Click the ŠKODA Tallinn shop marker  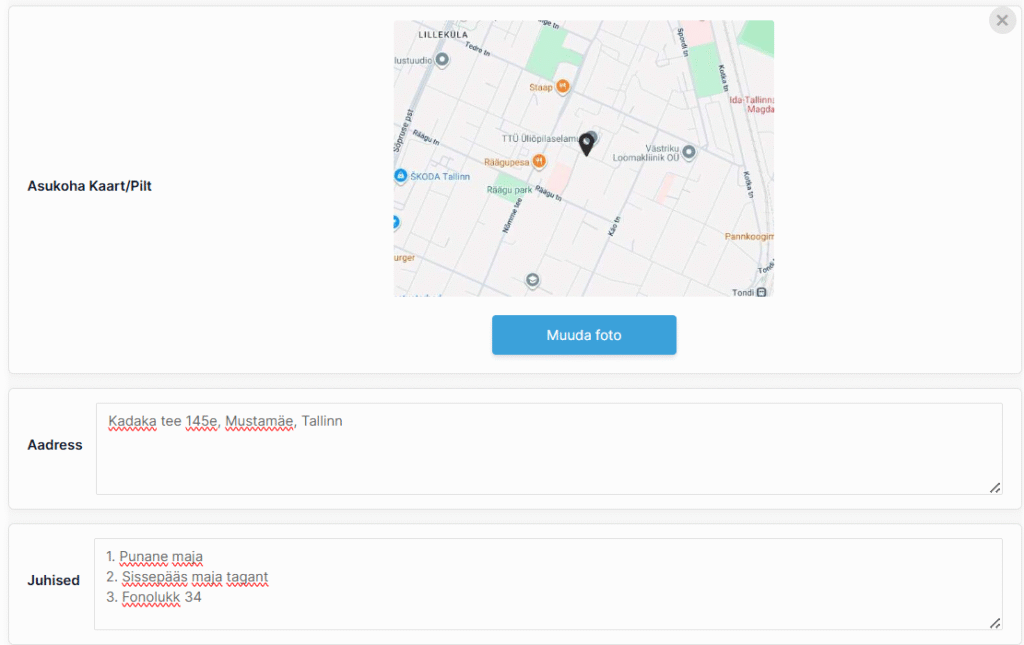coord(401,176)
